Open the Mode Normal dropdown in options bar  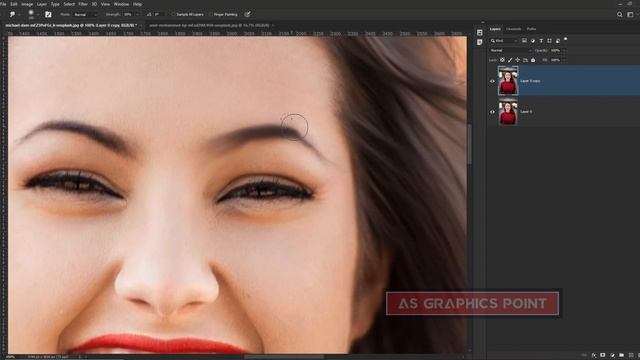(85, 14)
